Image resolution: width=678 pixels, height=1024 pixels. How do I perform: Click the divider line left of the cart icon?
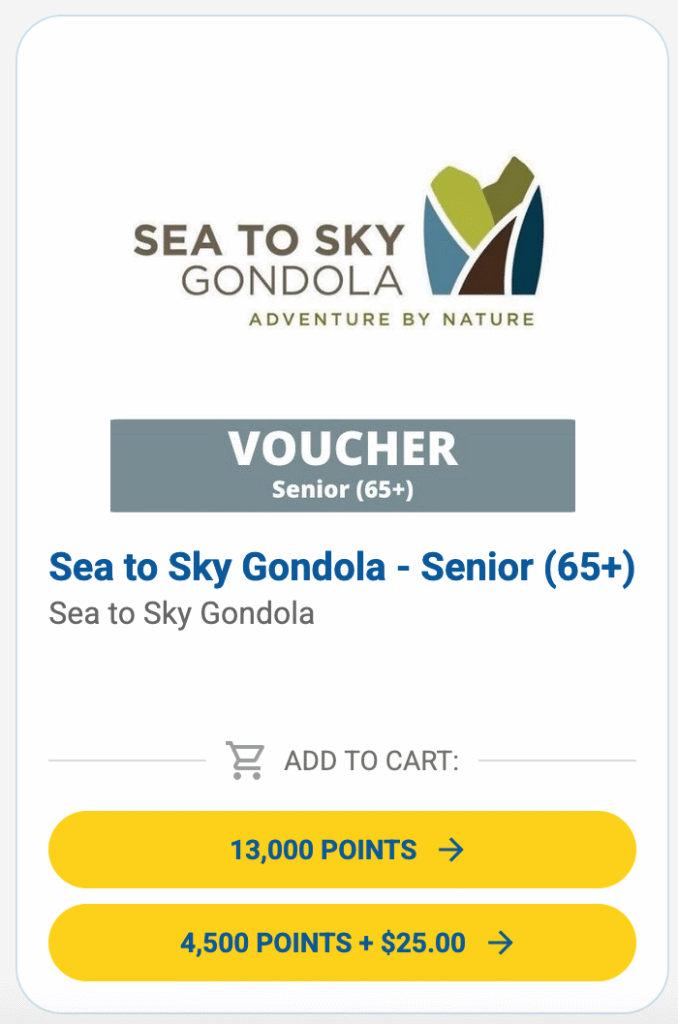(x=127, y=761)
